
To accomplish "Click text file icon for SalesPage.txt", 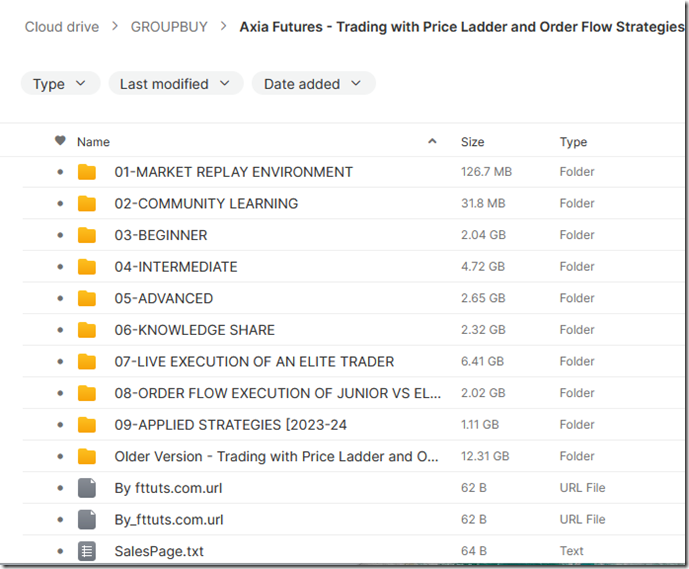I will (87, 551).
